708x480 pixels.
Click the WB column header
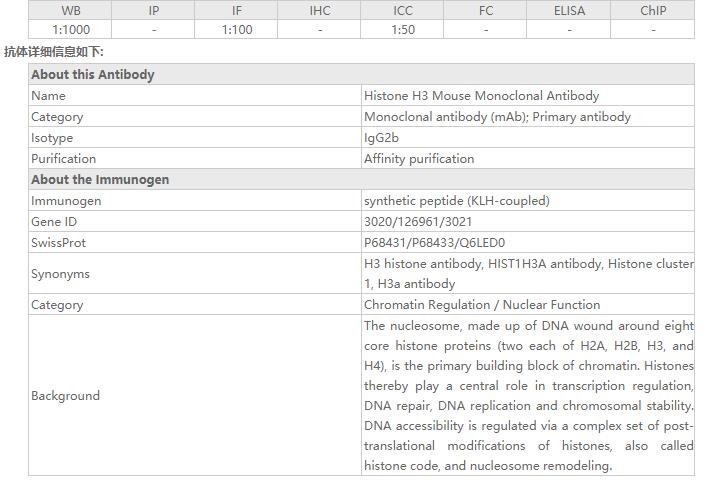(70, 11)
